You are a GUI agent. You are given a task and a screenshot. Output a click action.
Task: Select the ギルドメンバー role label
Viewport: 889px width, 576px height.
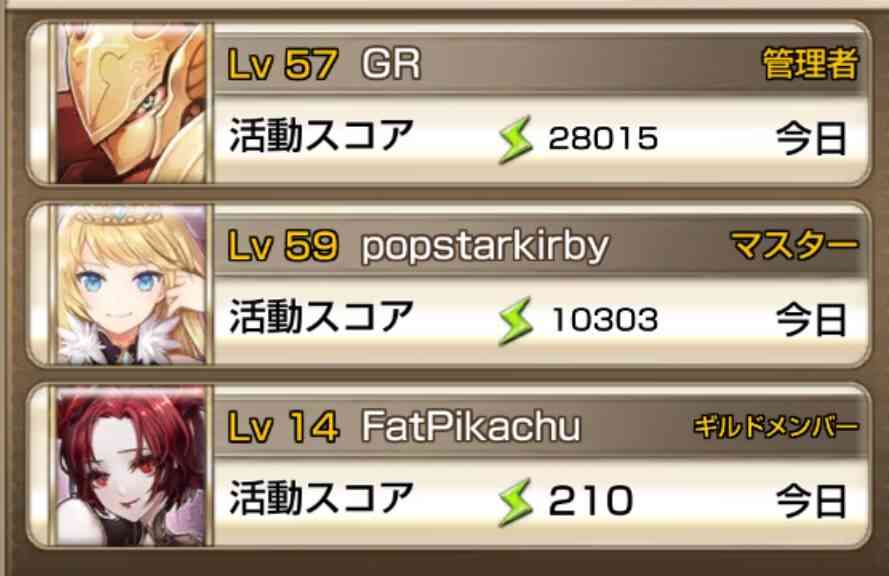click(776, 427)
